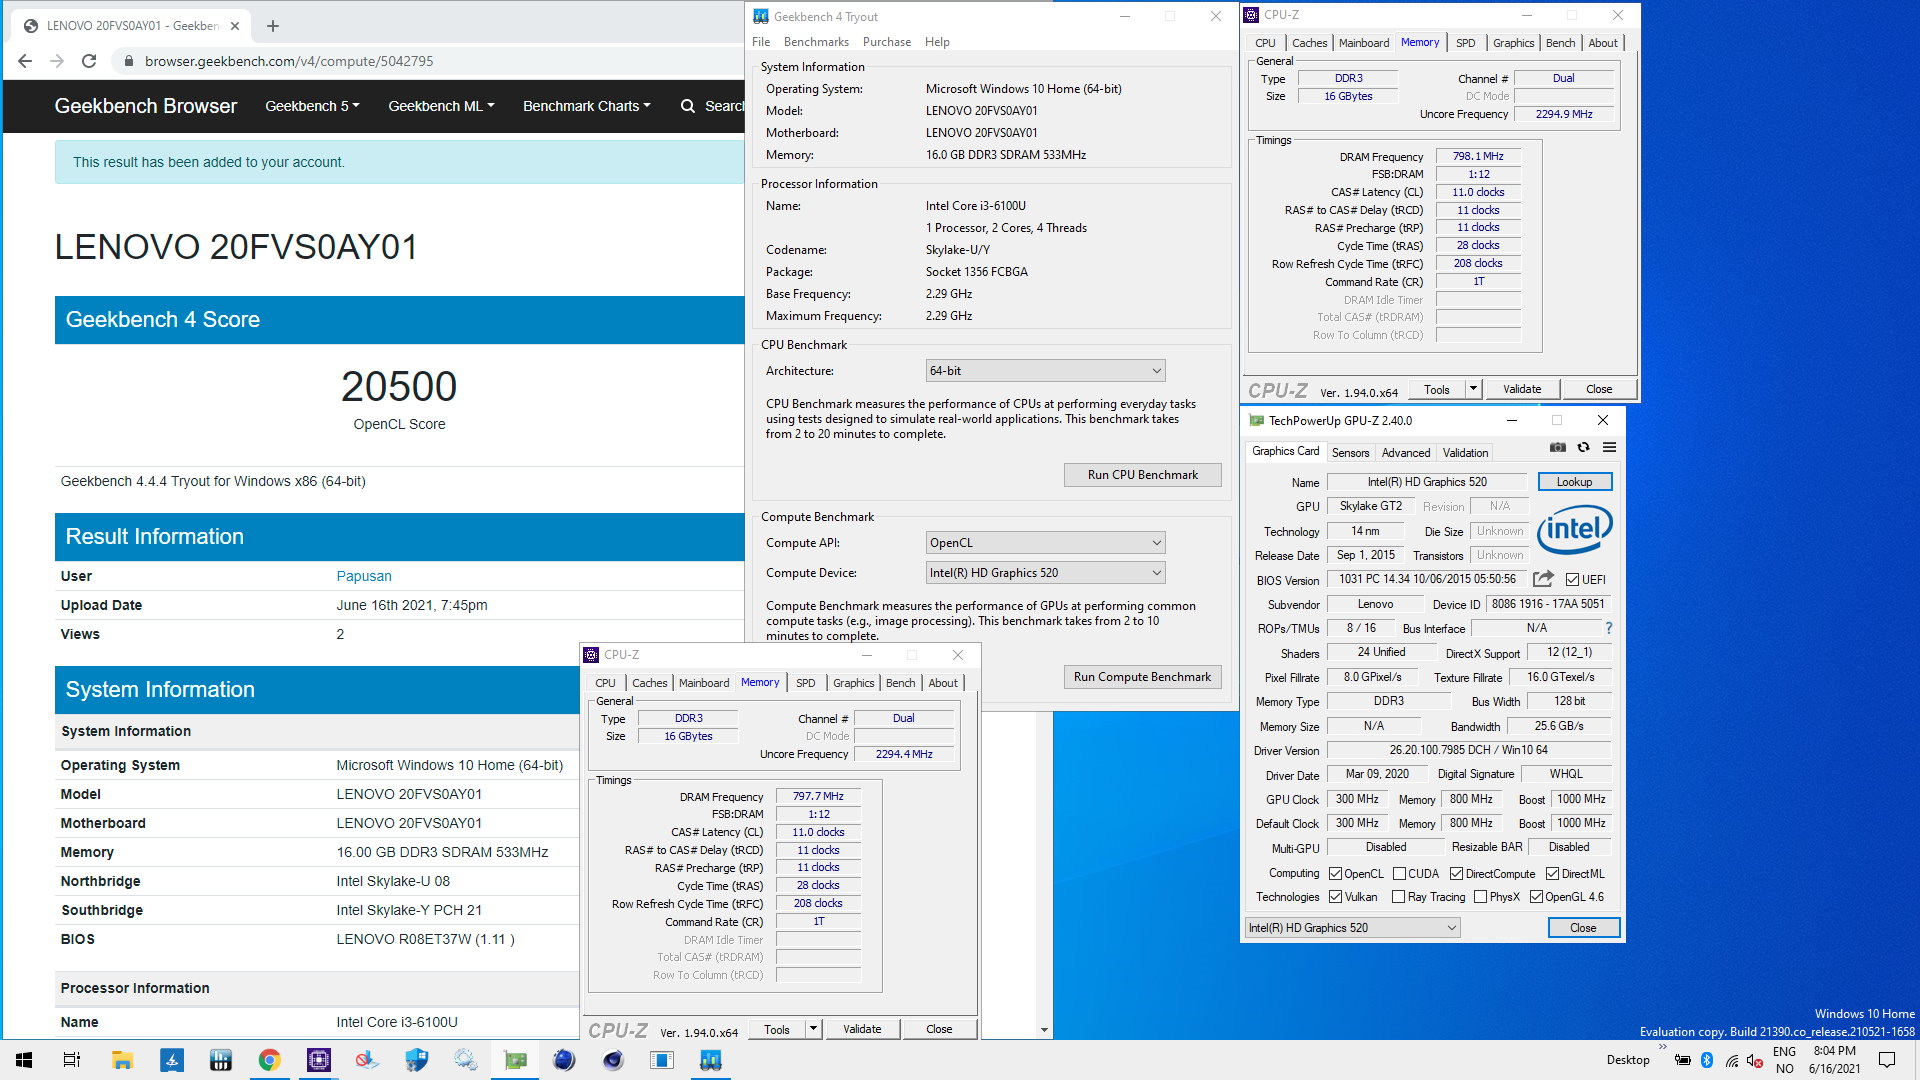Click the Lookup button in GPU-Z
Image resolution: width=1920 pixels, height=1080 pixels.
[1574, 482]
